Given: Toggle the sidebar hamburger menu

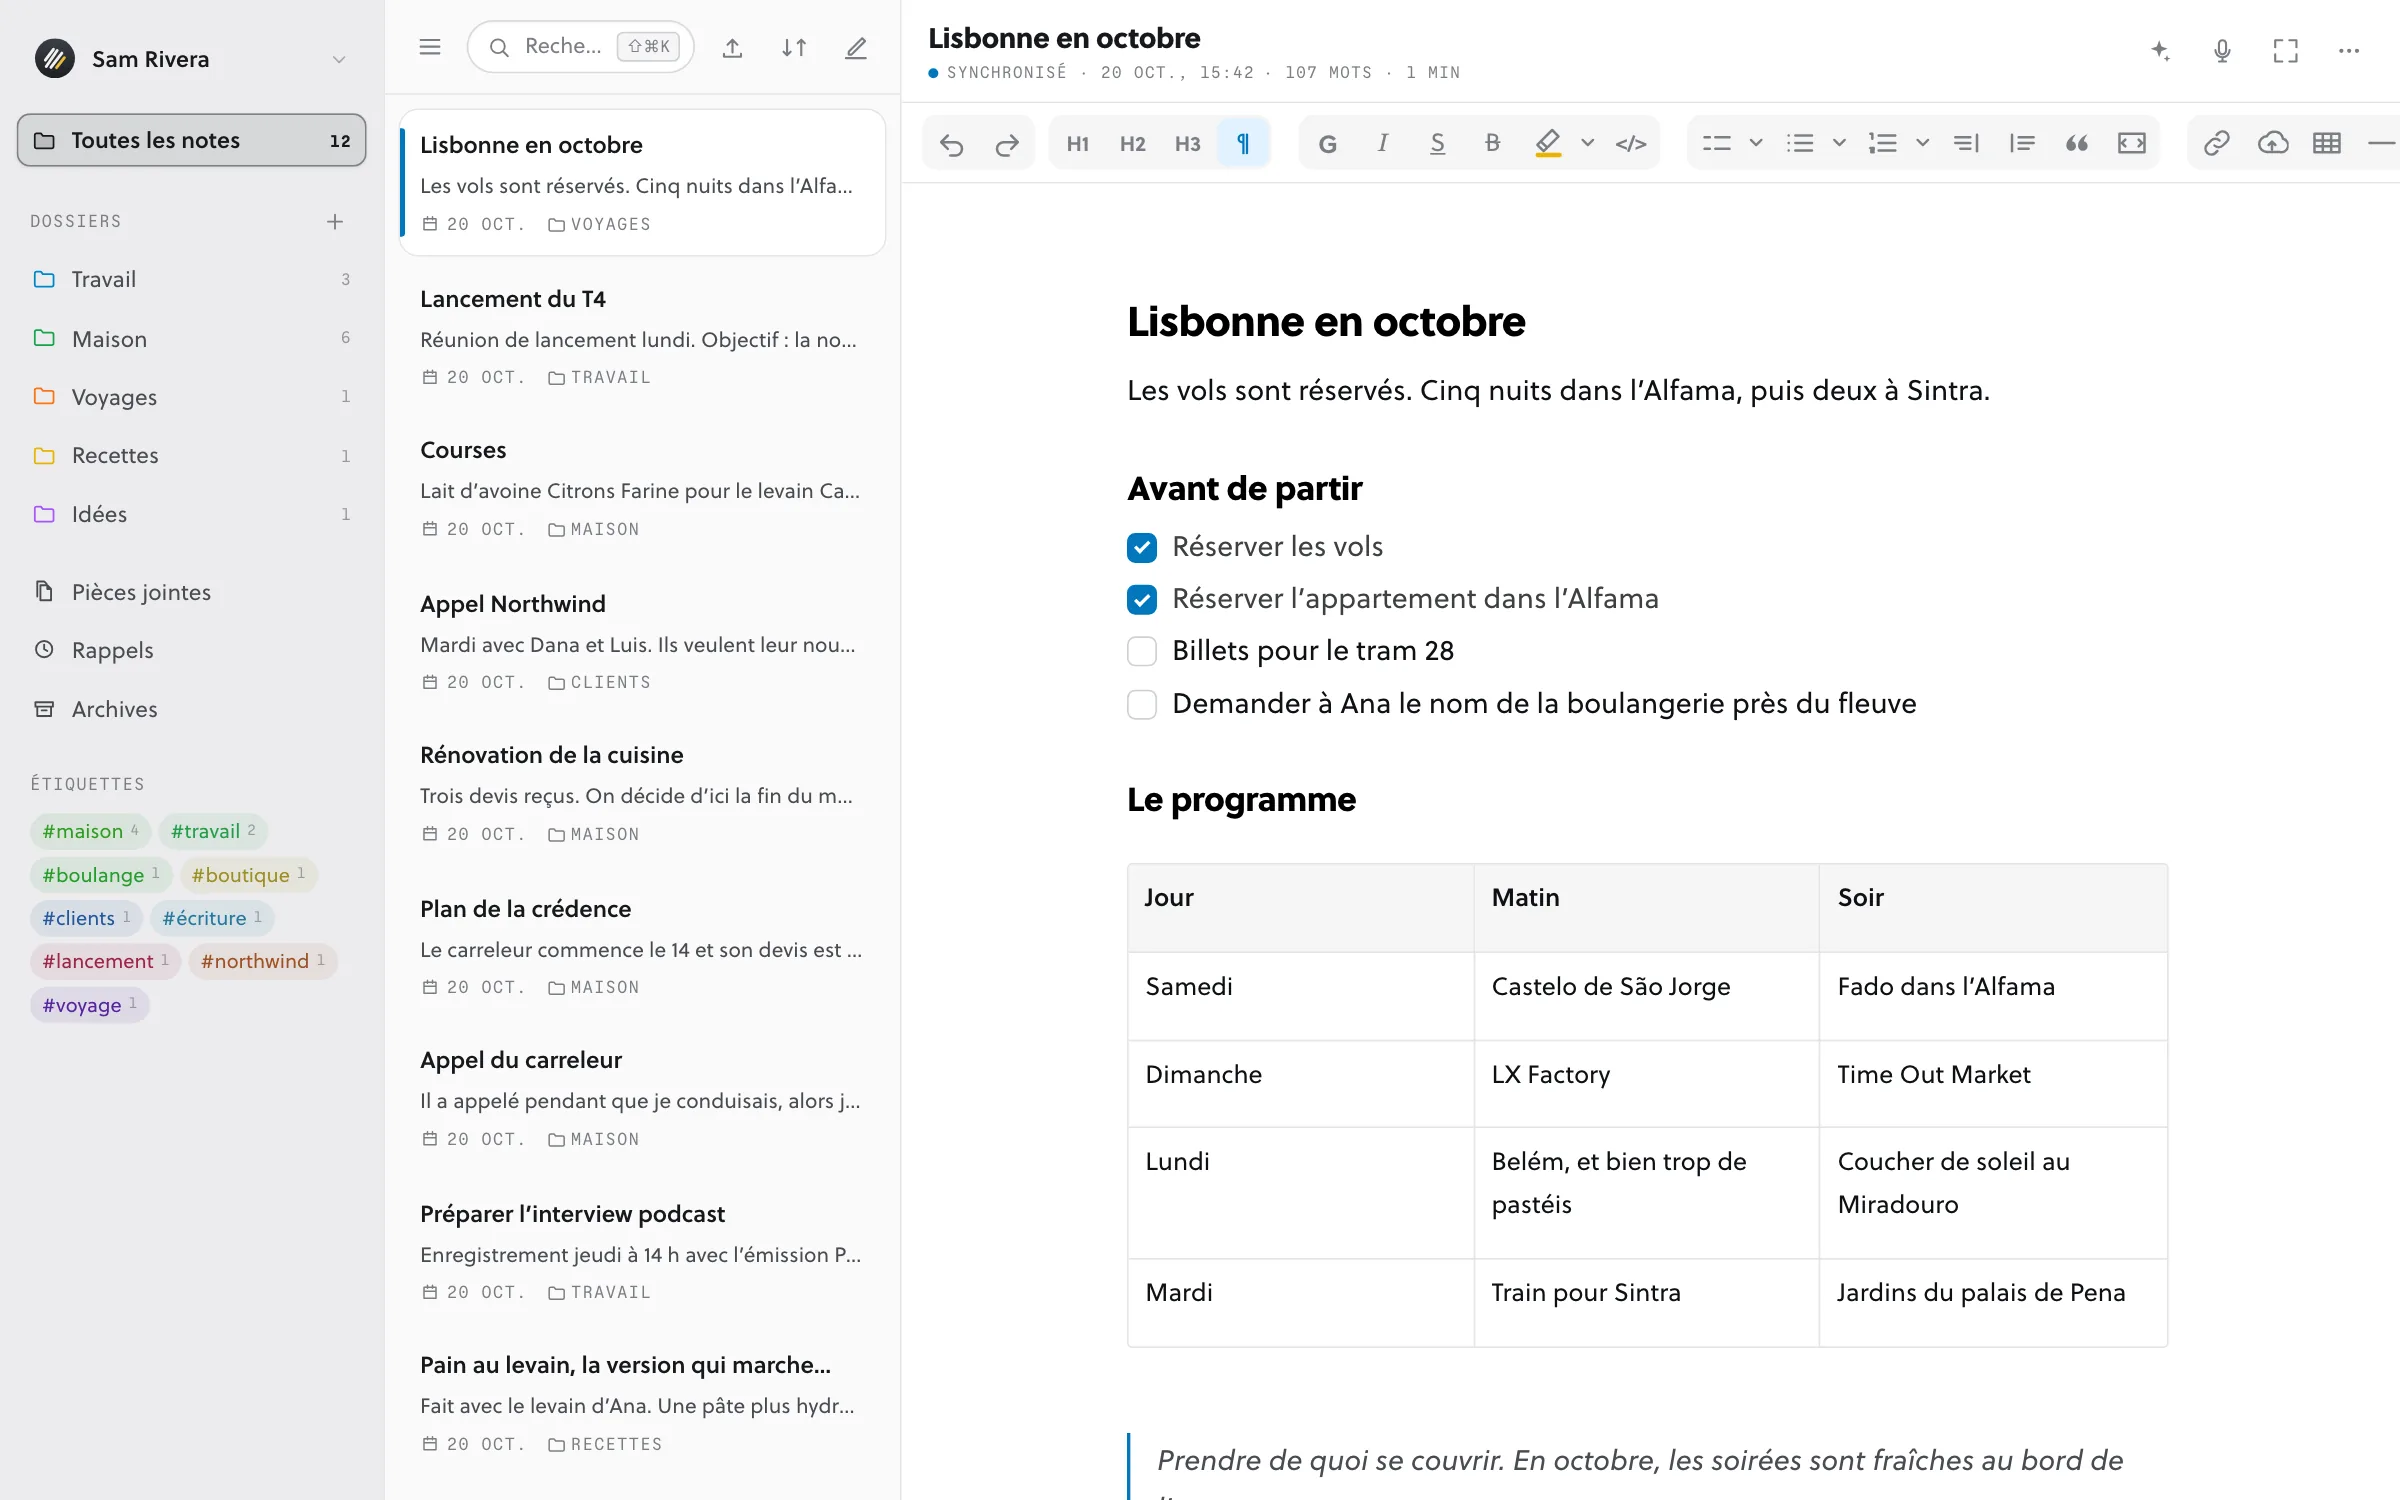Looking at the screenshot, I should (430, 47).
